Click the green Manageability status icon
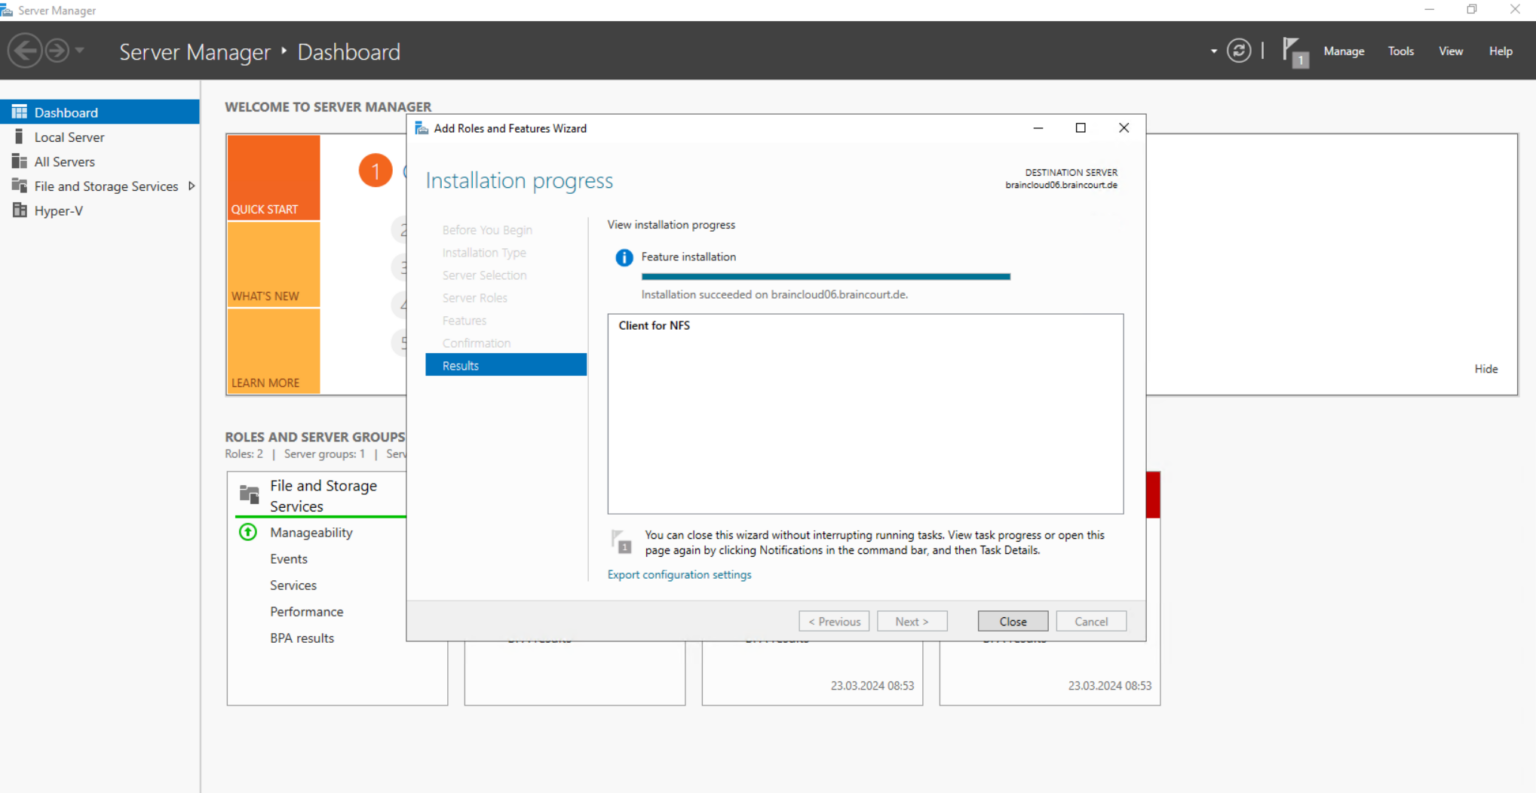Image resolution: width=1536 pixels, height=793 pixels. click(247, 532)
